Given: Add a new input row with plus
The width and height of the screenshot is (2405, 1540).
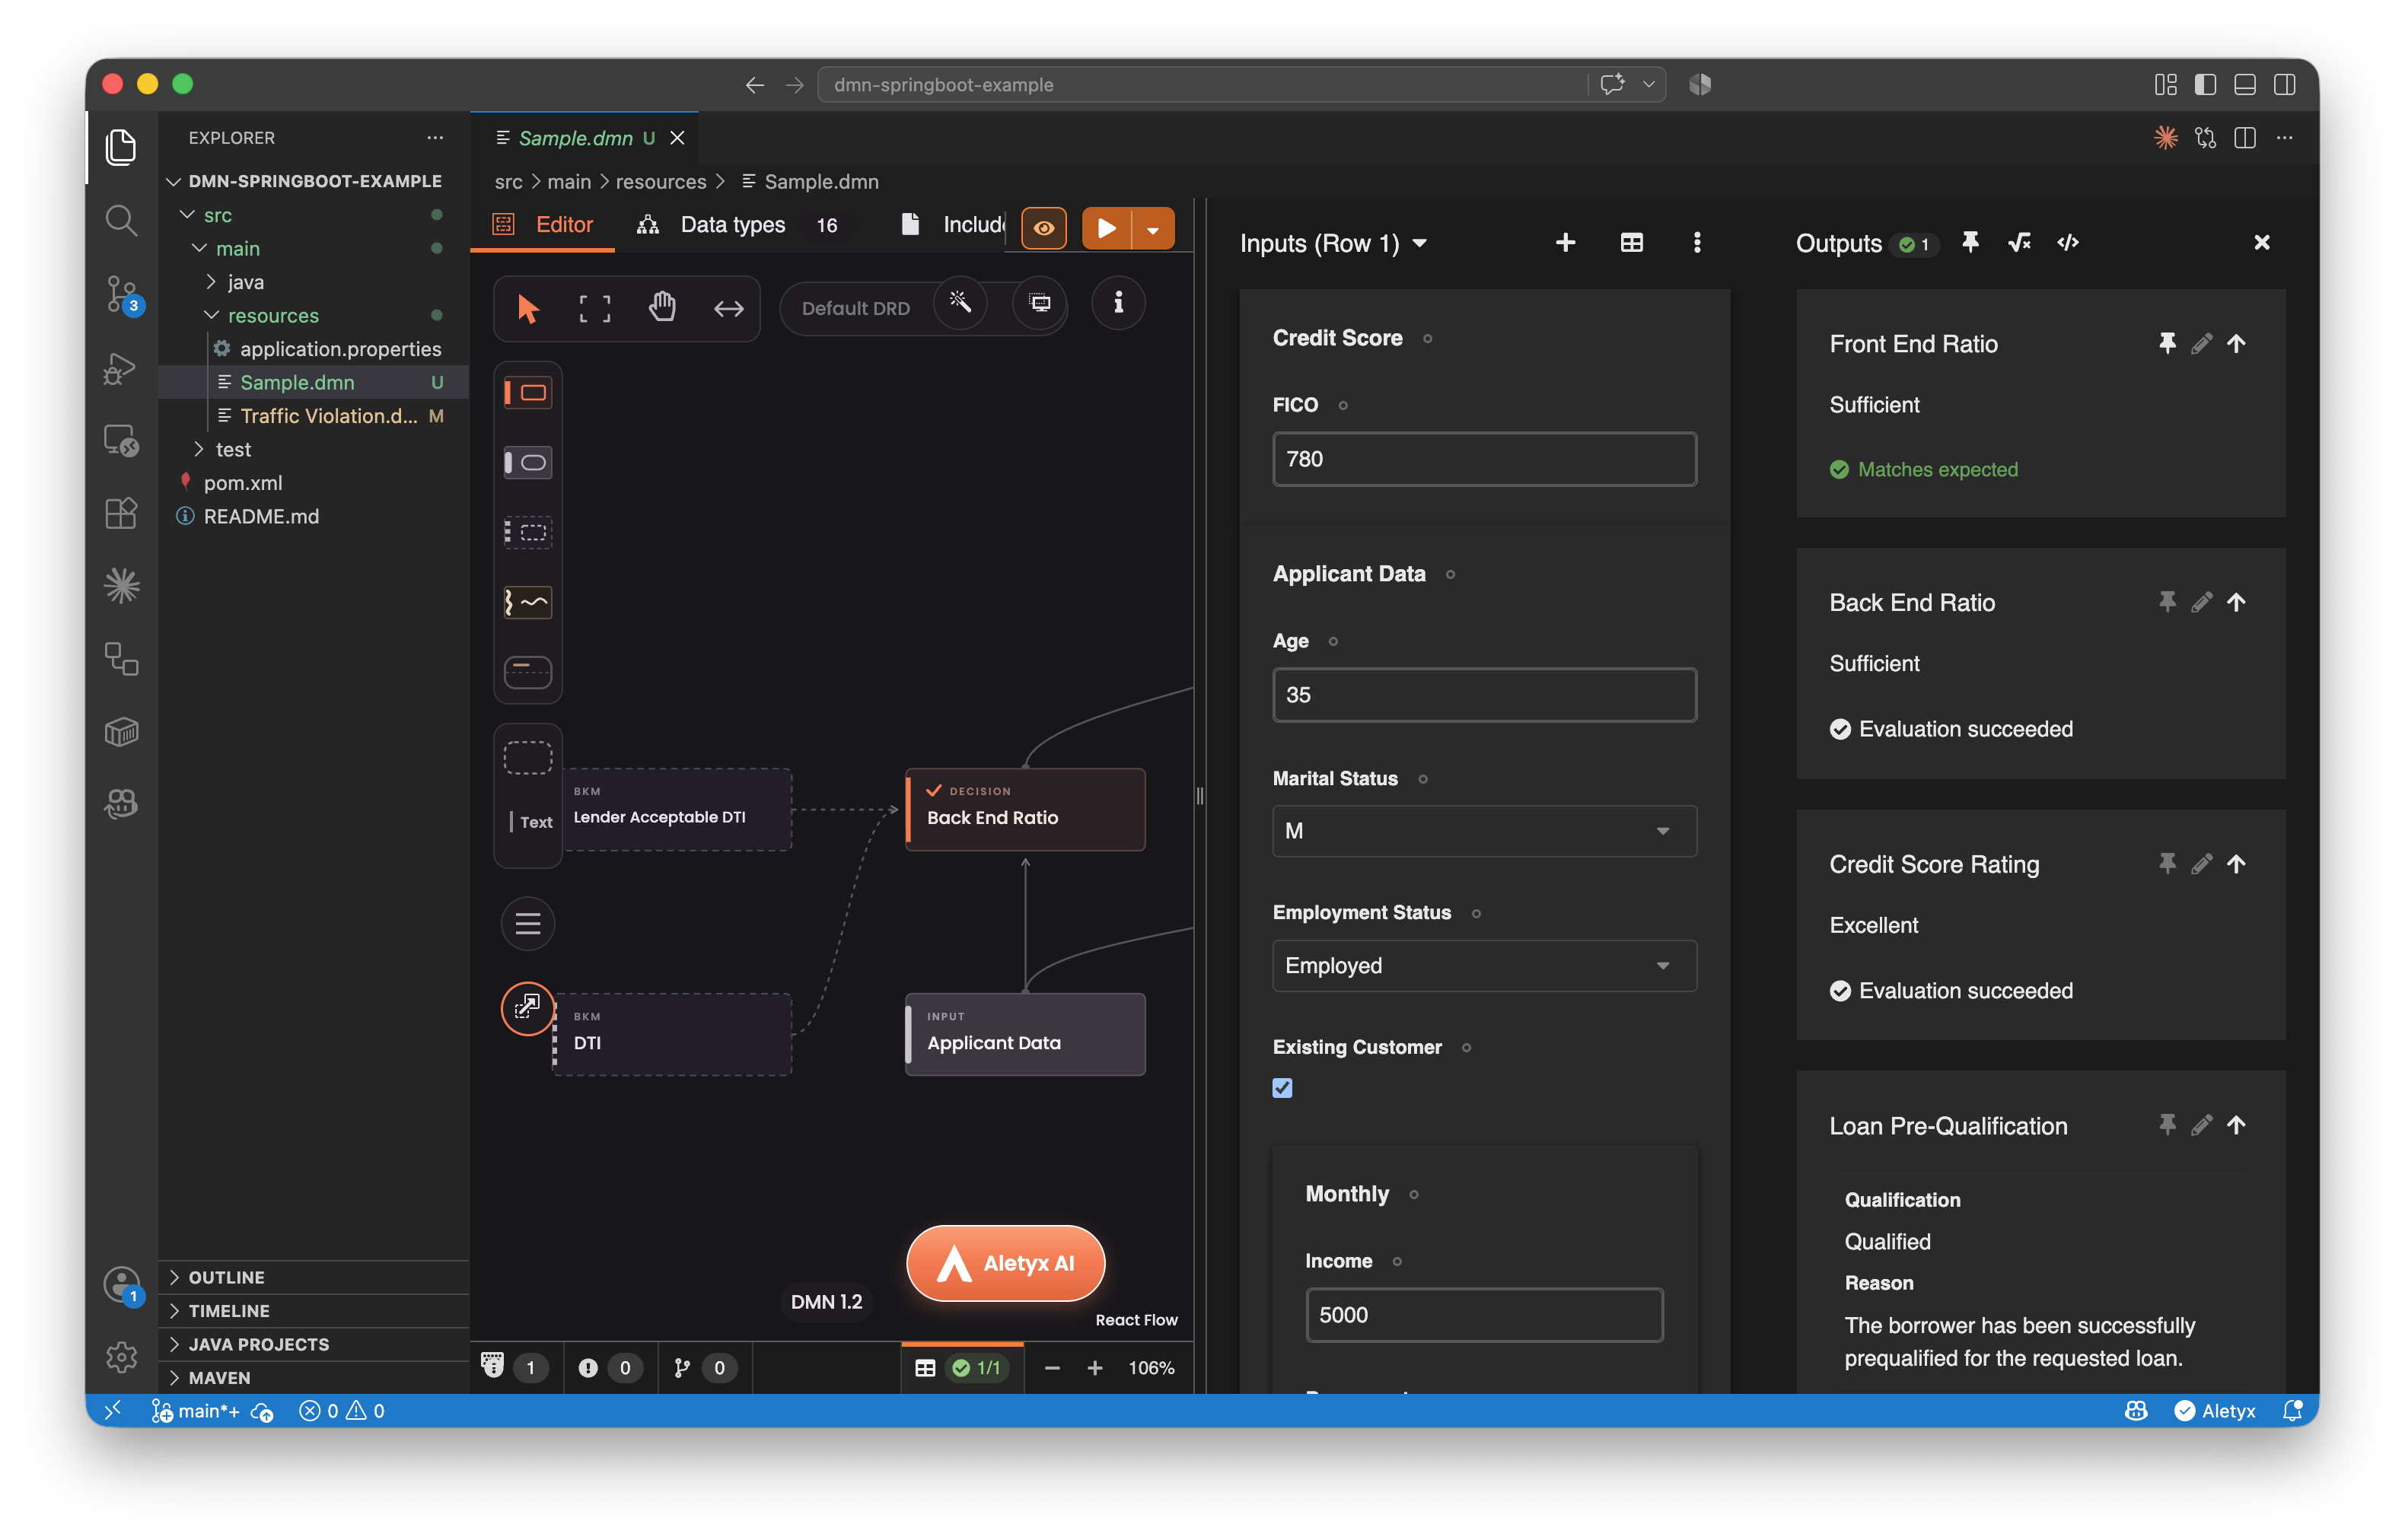Looking at the screenshot, I should pyautogui.click(x=1565, y=243).
